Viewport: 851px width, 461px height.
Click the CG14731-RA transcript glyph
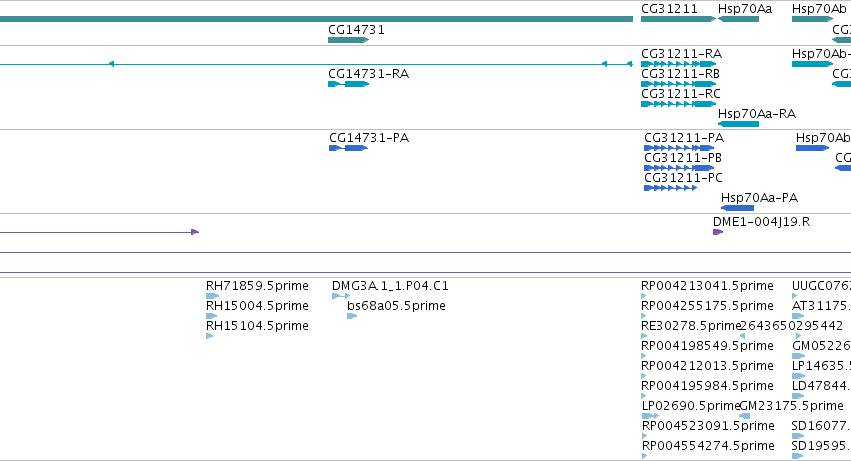(348, 84)
